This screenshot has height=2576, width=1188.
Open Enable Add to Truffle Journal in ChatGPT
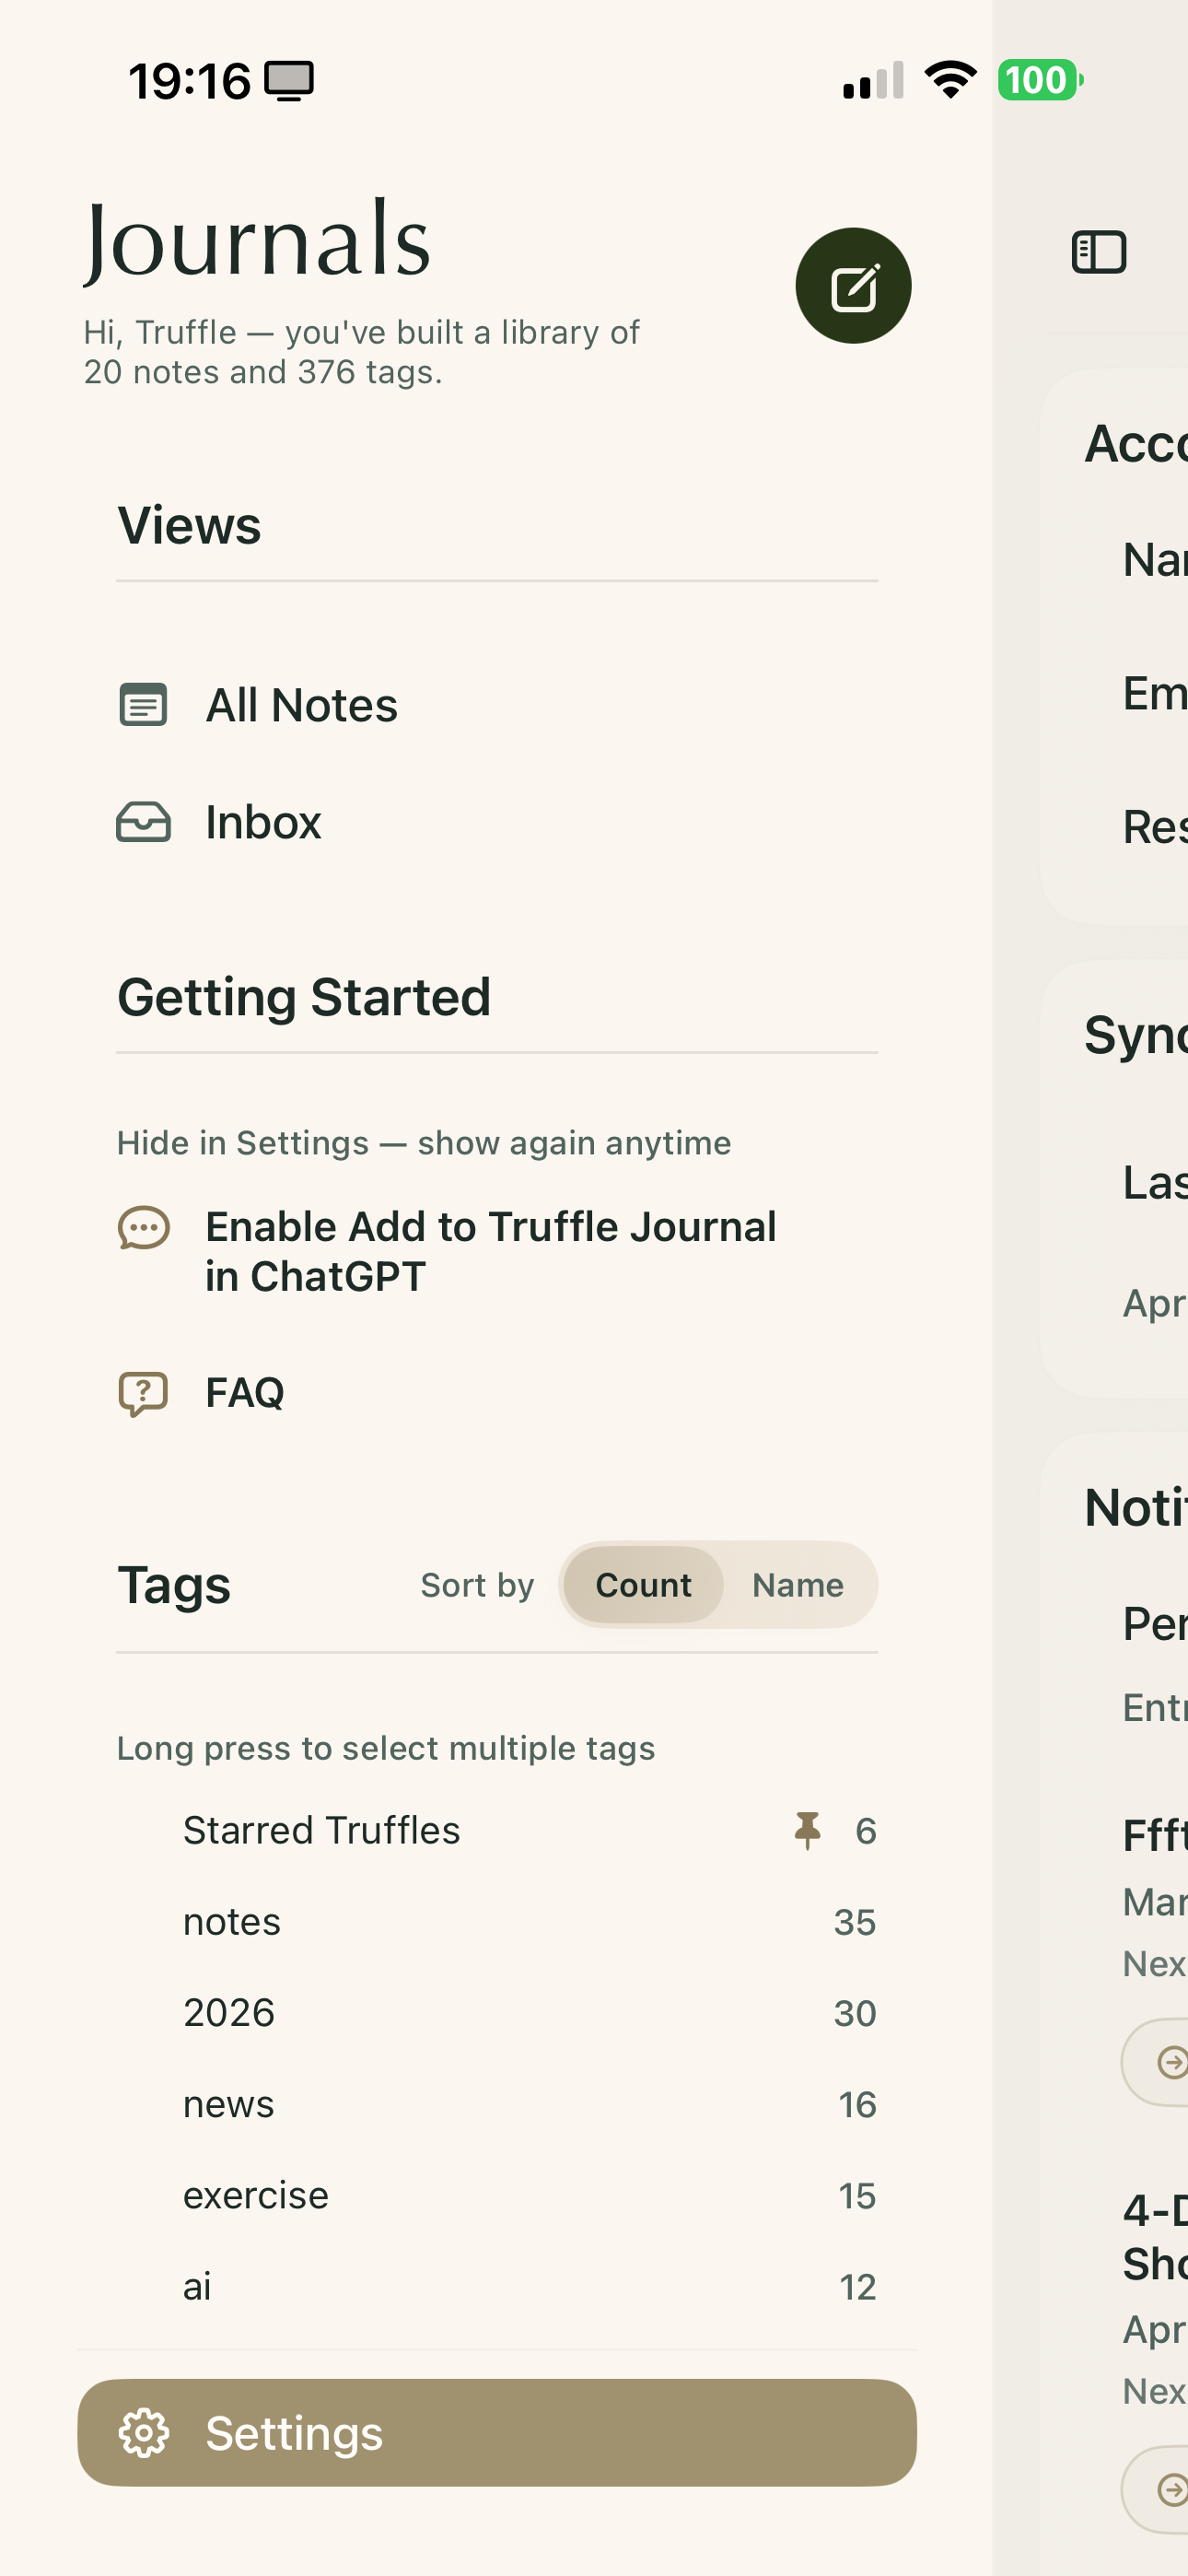[497, 1251]
